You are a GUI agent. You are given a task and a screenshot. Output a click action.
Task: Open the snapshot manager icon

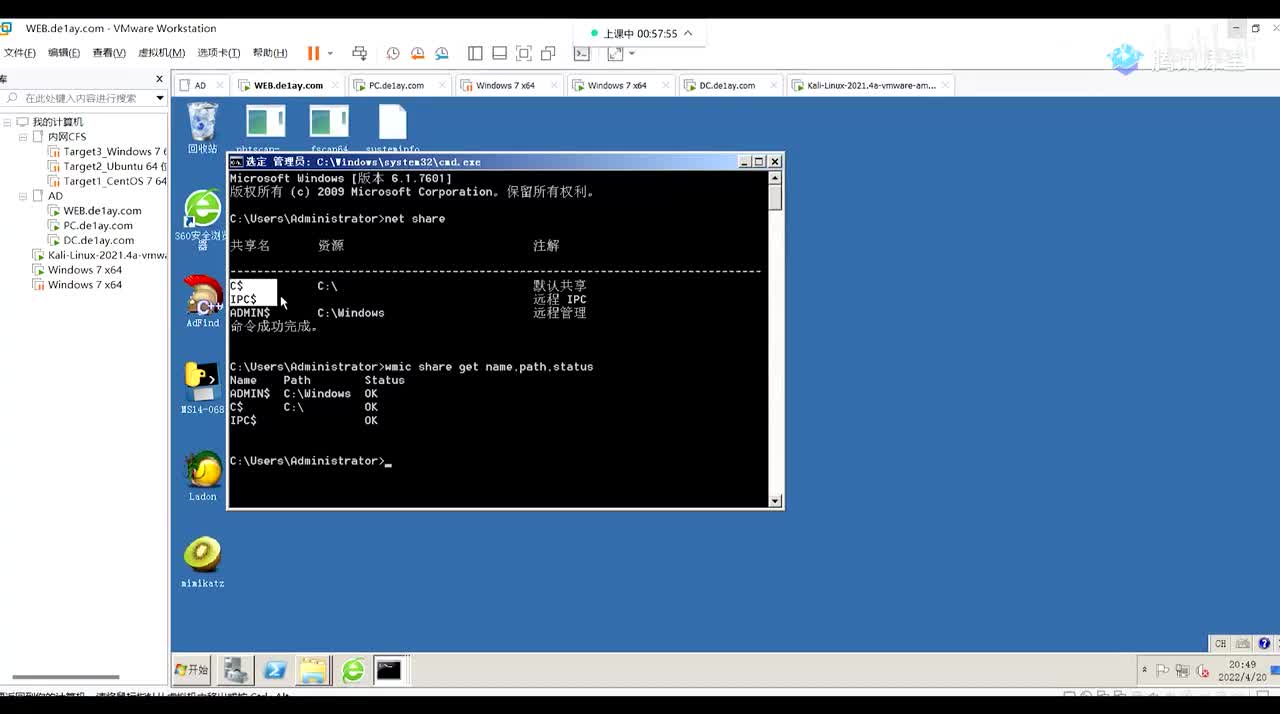(x=442, y=53)
